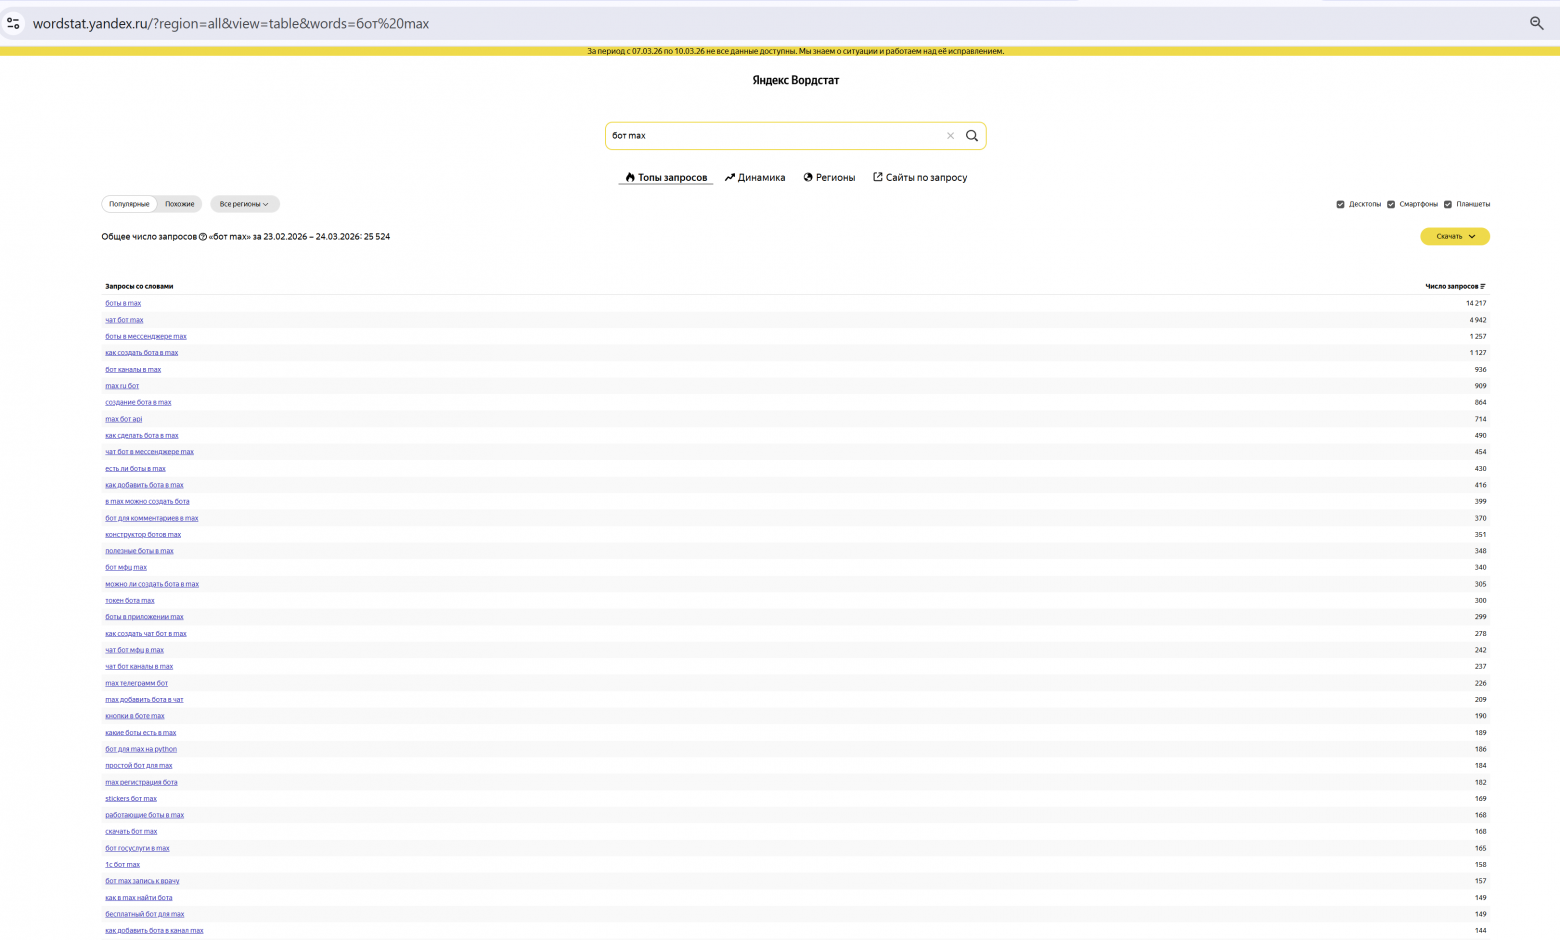Open the "как добавить бота в канал max" link
1560x940 pixels.
pyautogui.click(x=154, y=931)
